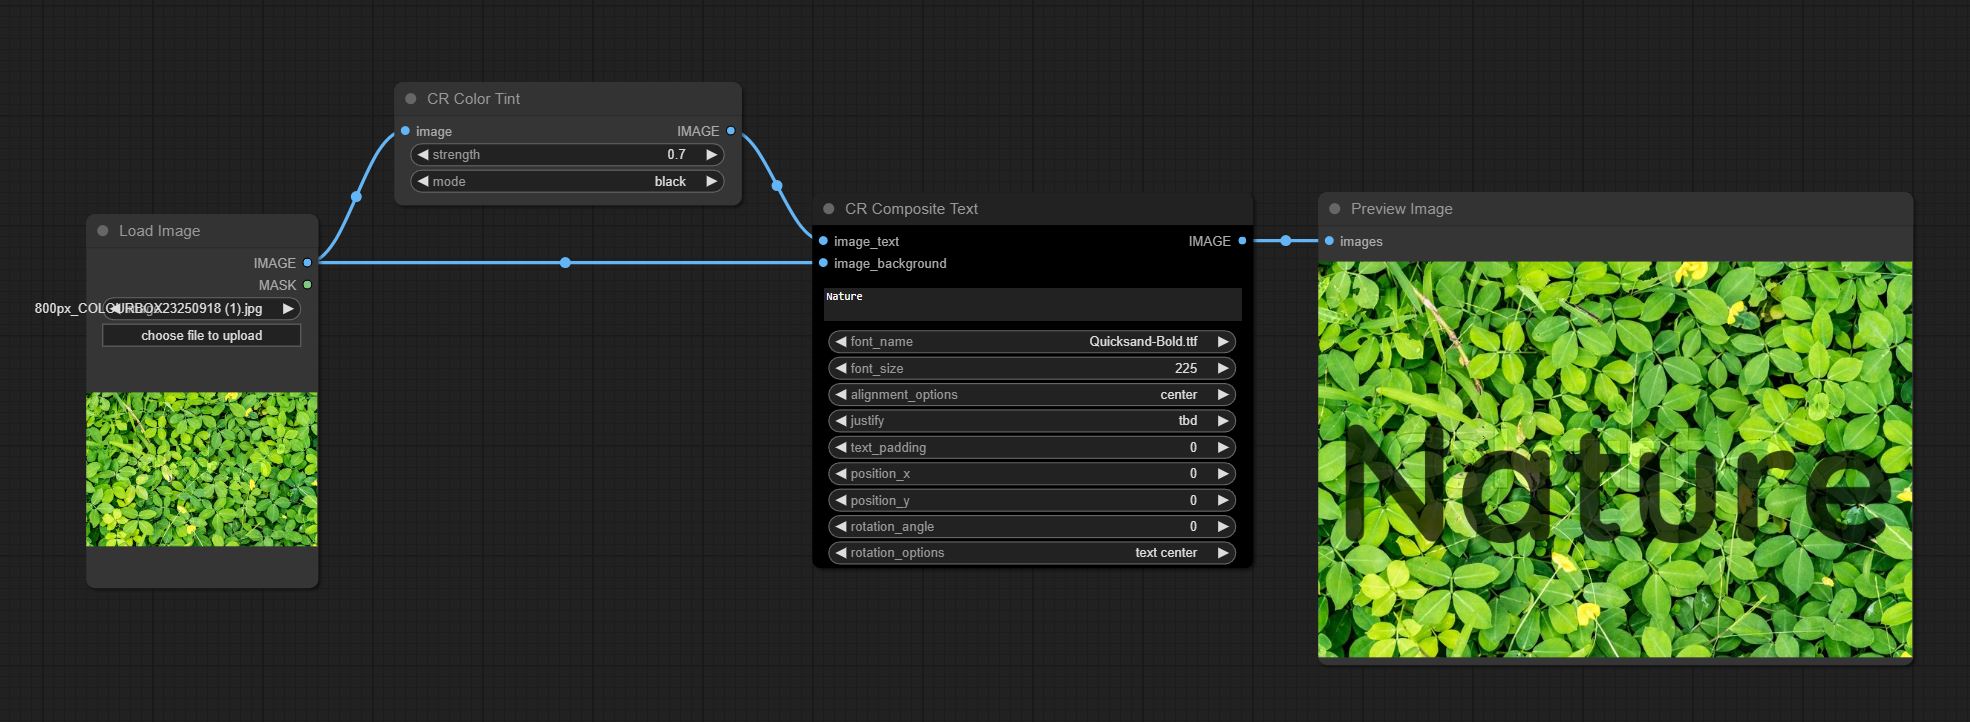Collapse the Load Image node dot
The width and height of the screenshot is (1970, 722).
click(x=102, y=231)
